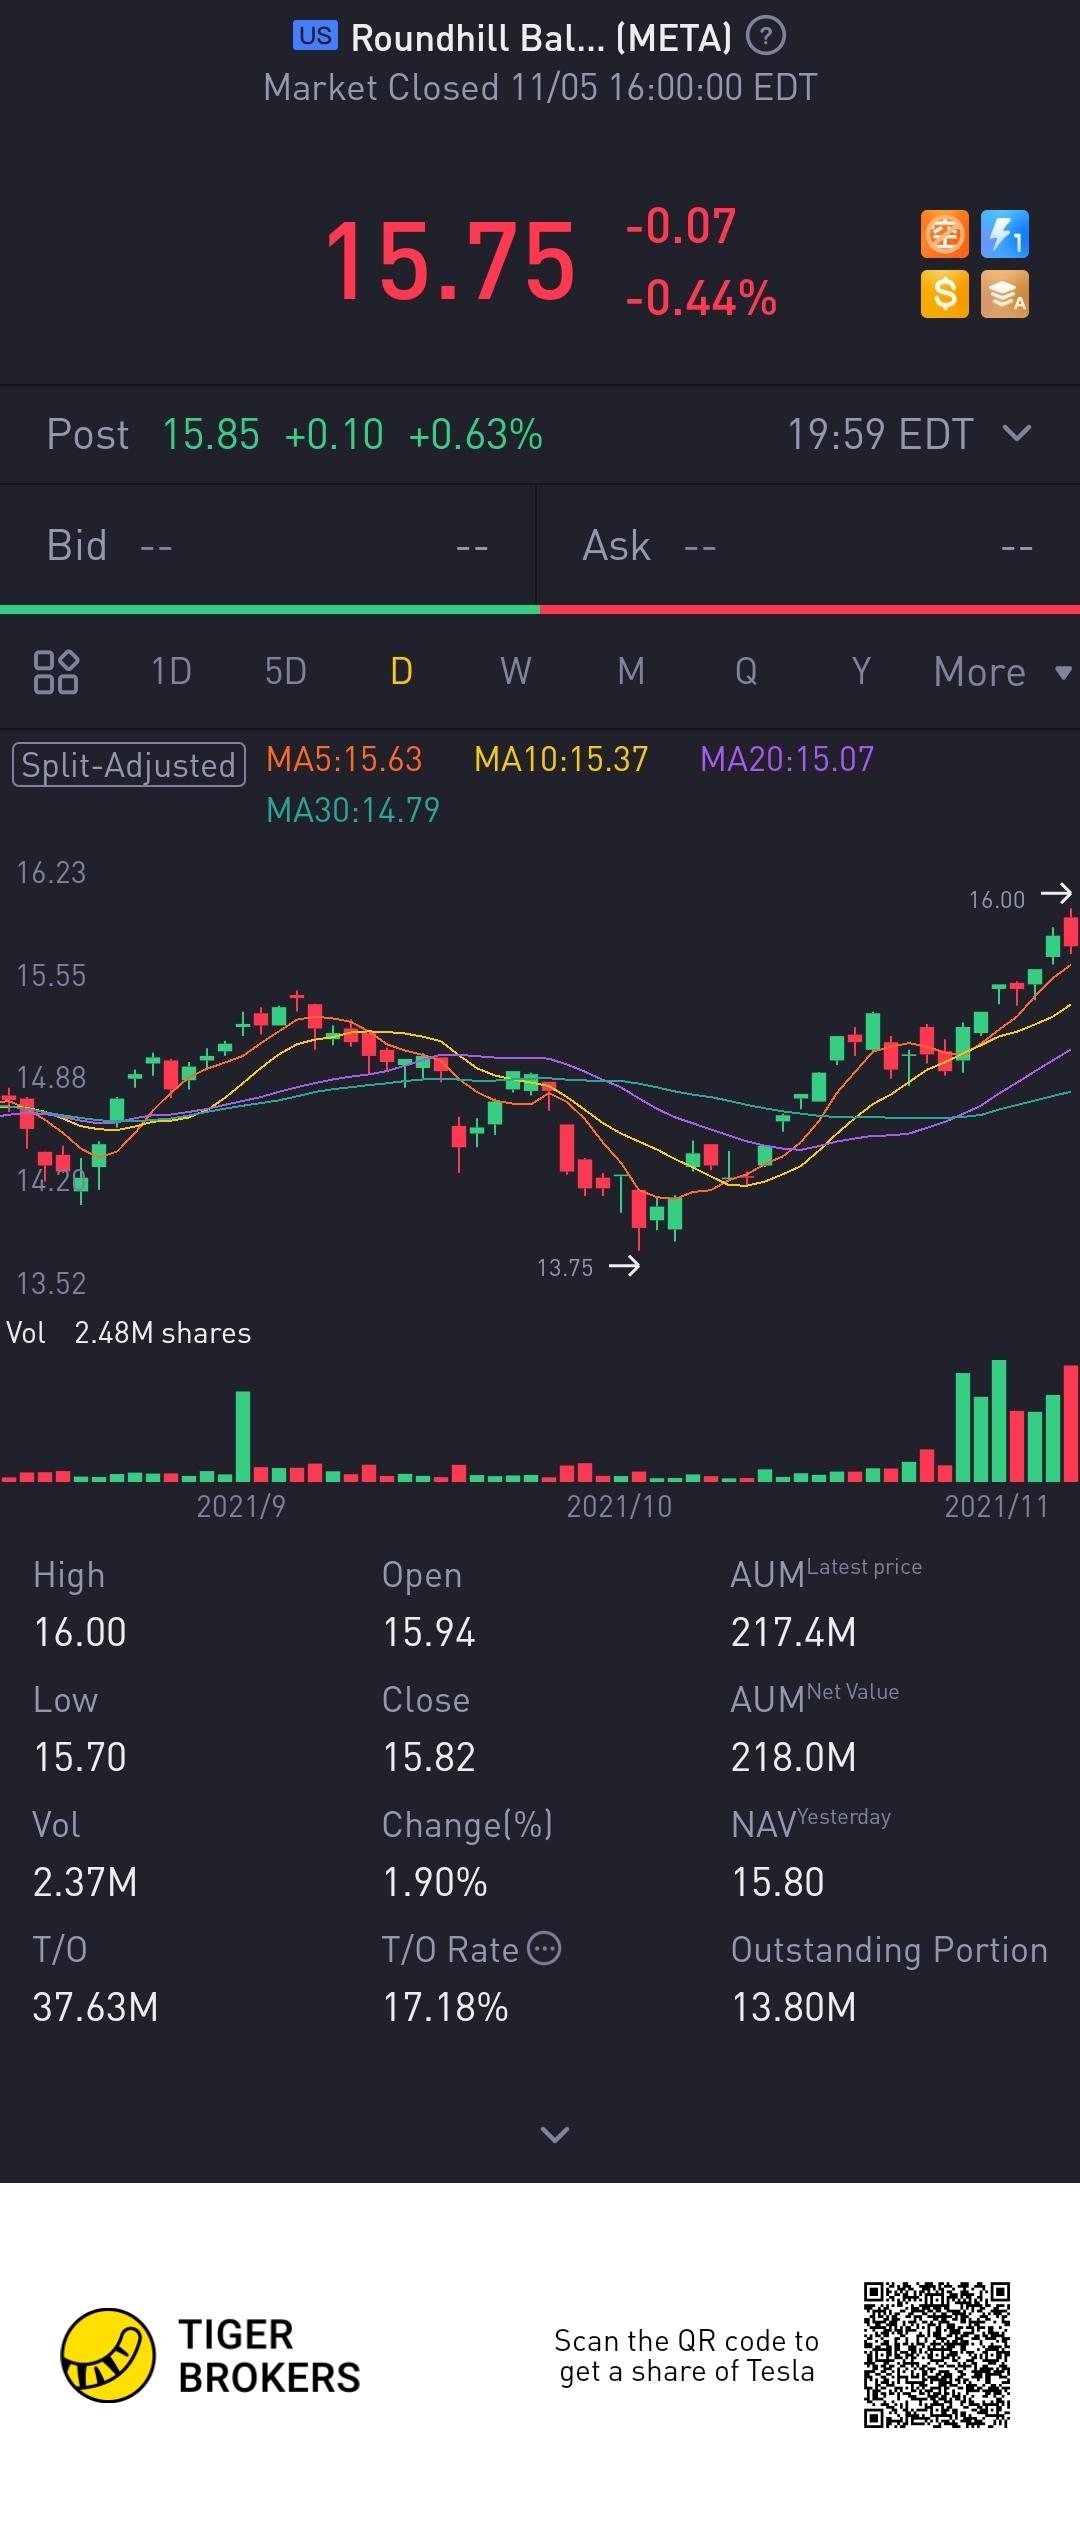1080x2528 pixels.
Task: Open the Tiger Brokers logo
Action: (x=210, y=2356)
